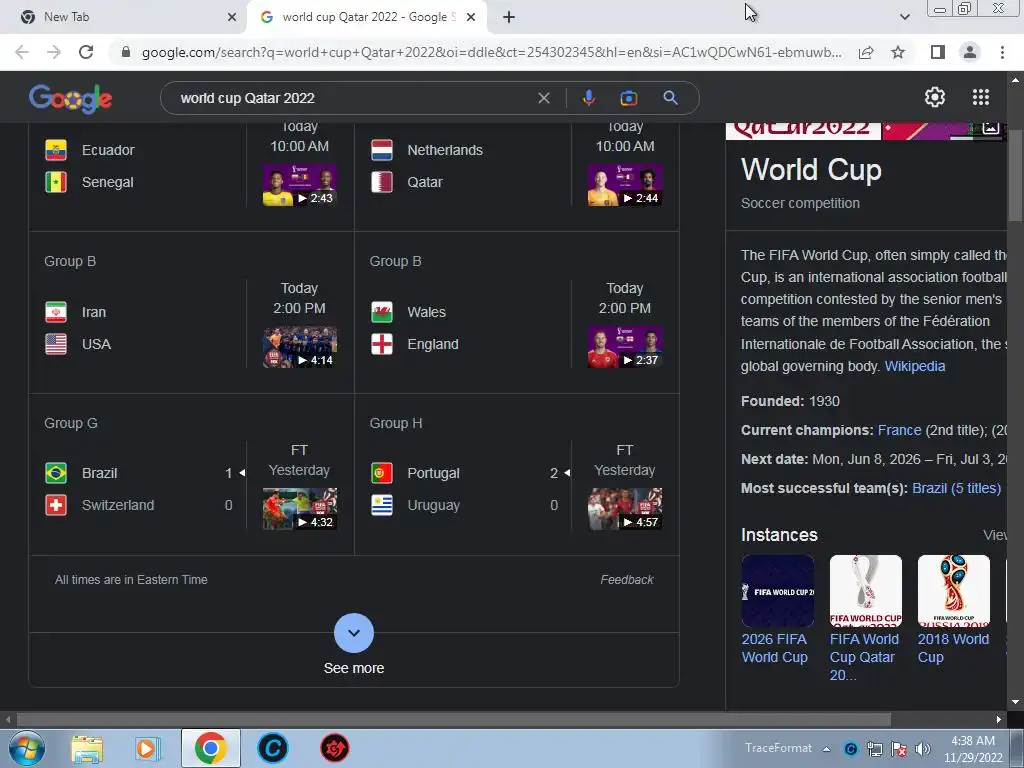Play Portugal vs Uruguay 4:57 highlights

pos(625,509)
